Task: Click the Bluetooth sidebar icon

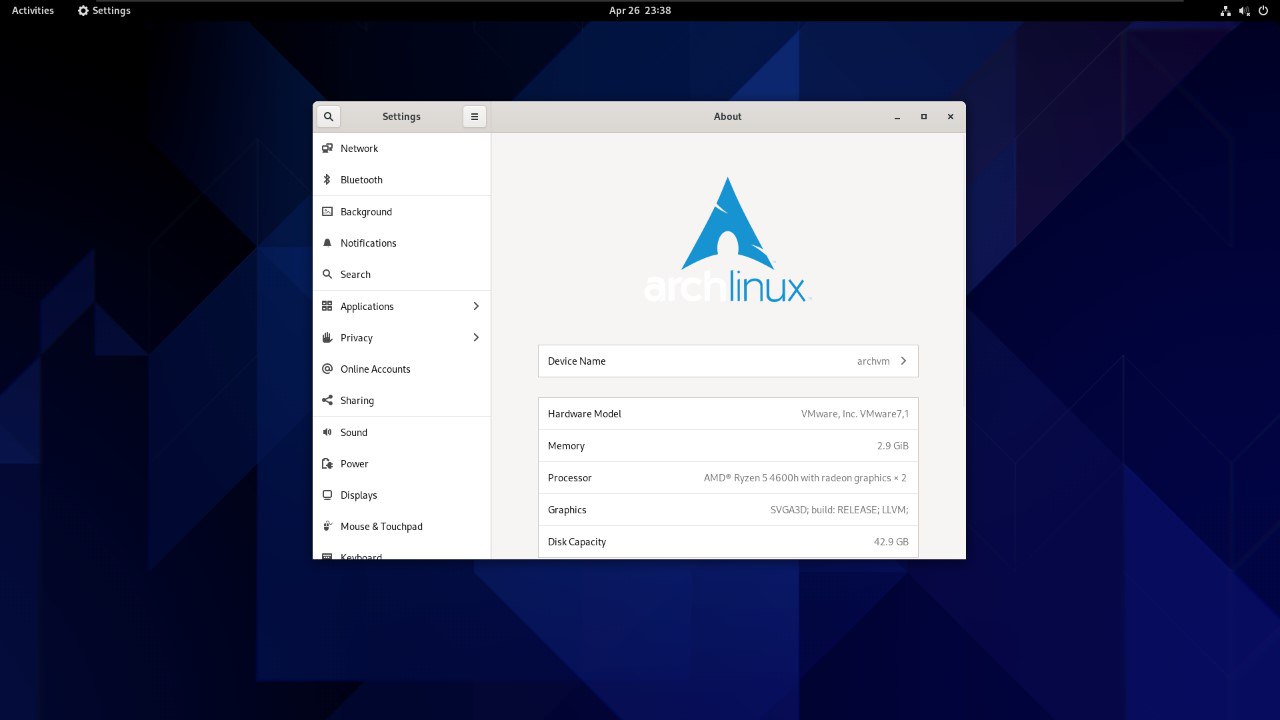Action: 327,180
